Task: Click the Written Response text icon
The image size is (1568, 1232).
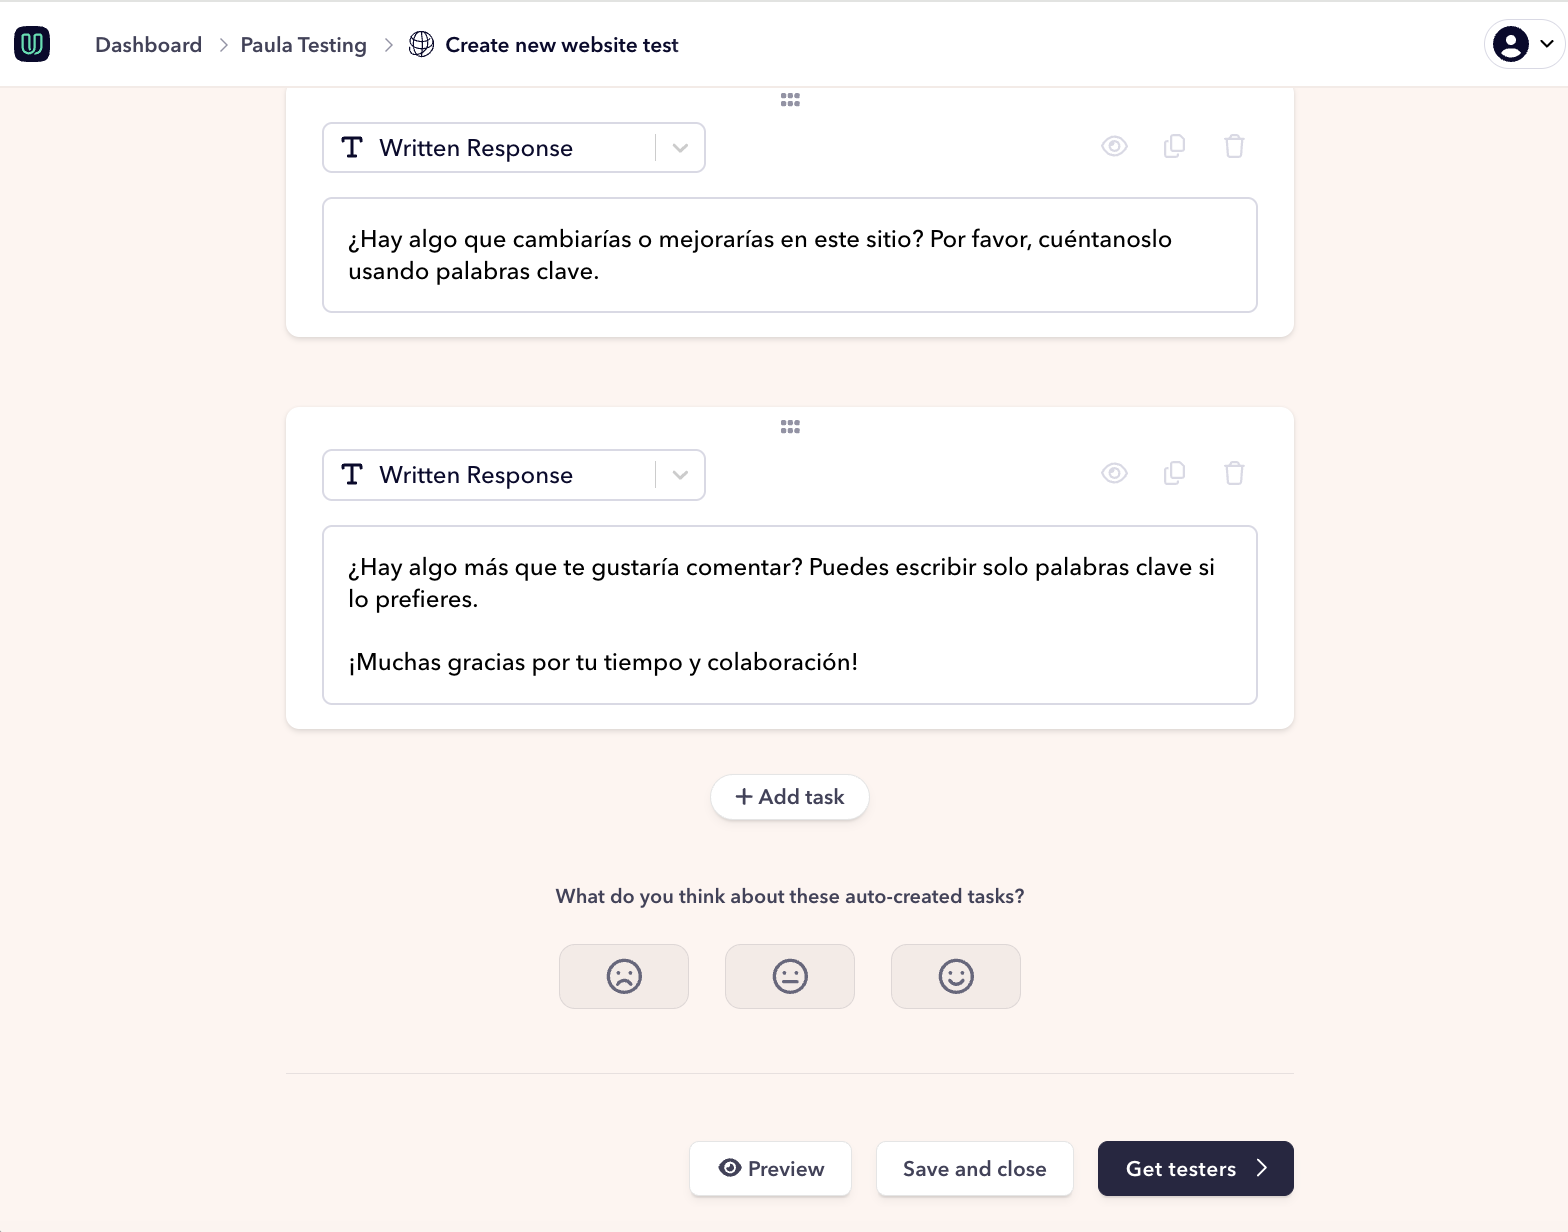Action: [352, 147]
